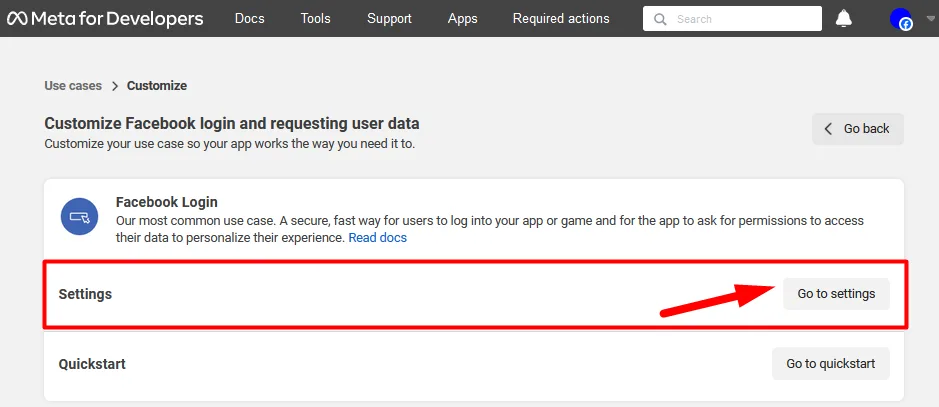Navigate to Use cases breadcrumb

[73, 86]
